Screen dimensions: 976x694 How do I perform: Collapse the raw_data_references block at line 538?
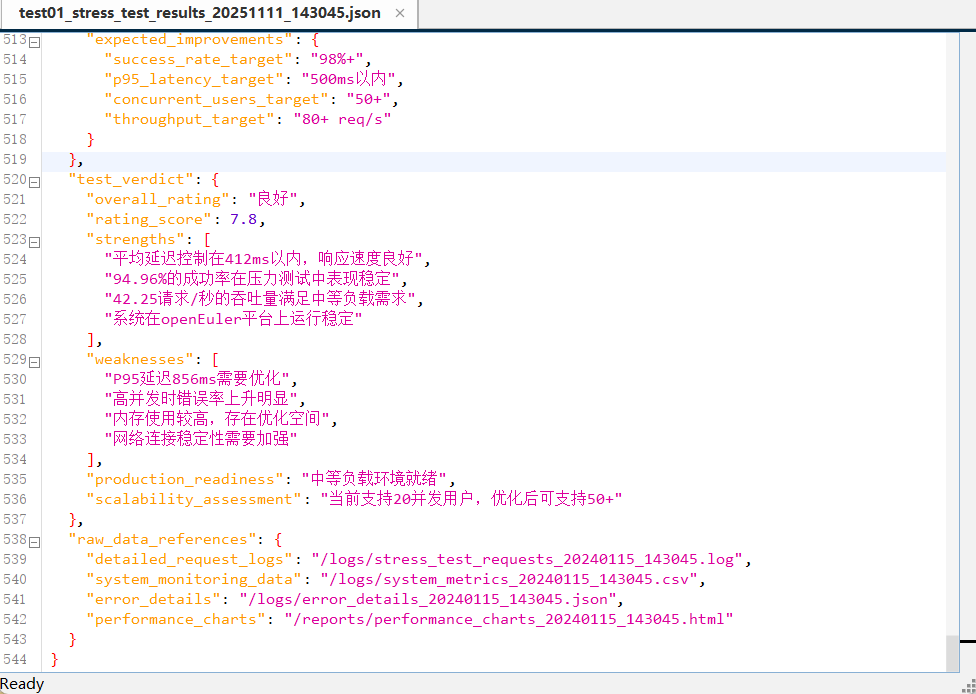[x=35, y=542]
